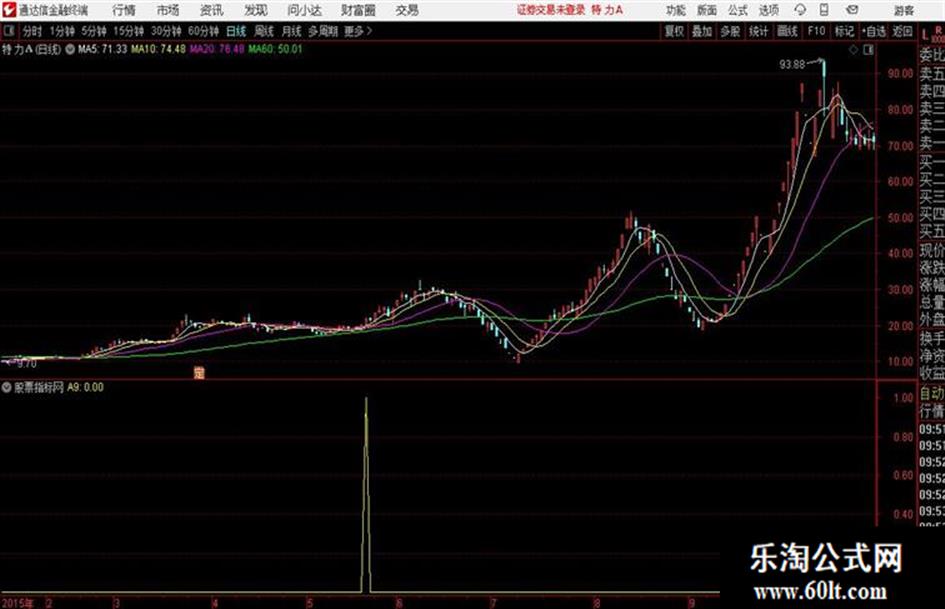Click the 多股 toolbar button
This screenshot has width=945, height=609.
(x=730, y=31)
